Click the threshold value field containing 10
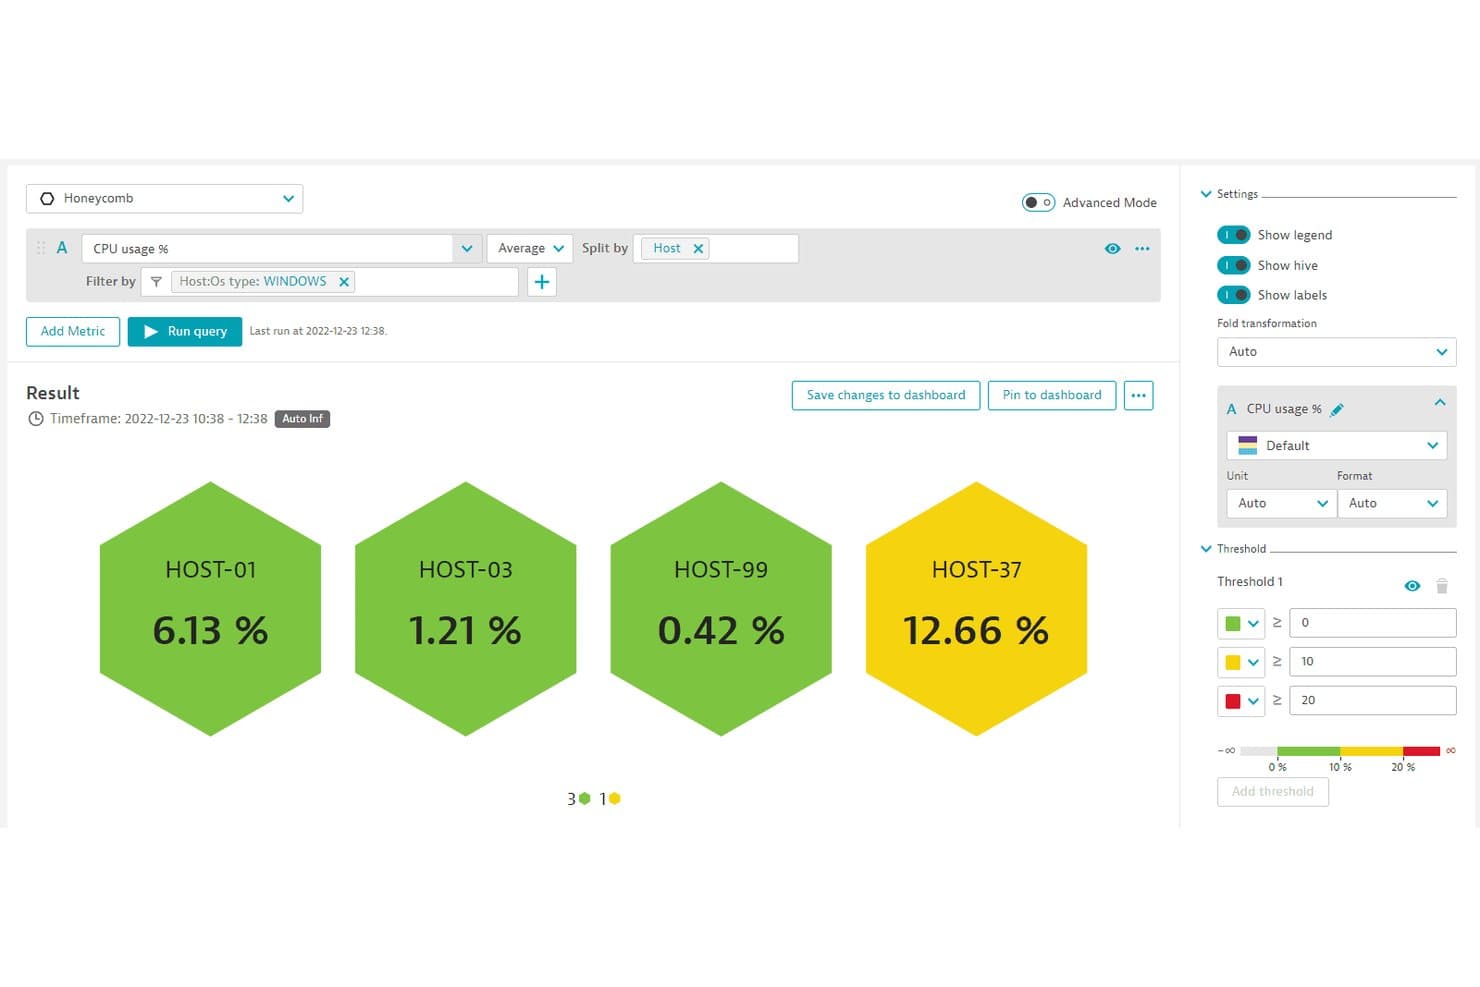1480x987 pixels. pos(1372,662)
